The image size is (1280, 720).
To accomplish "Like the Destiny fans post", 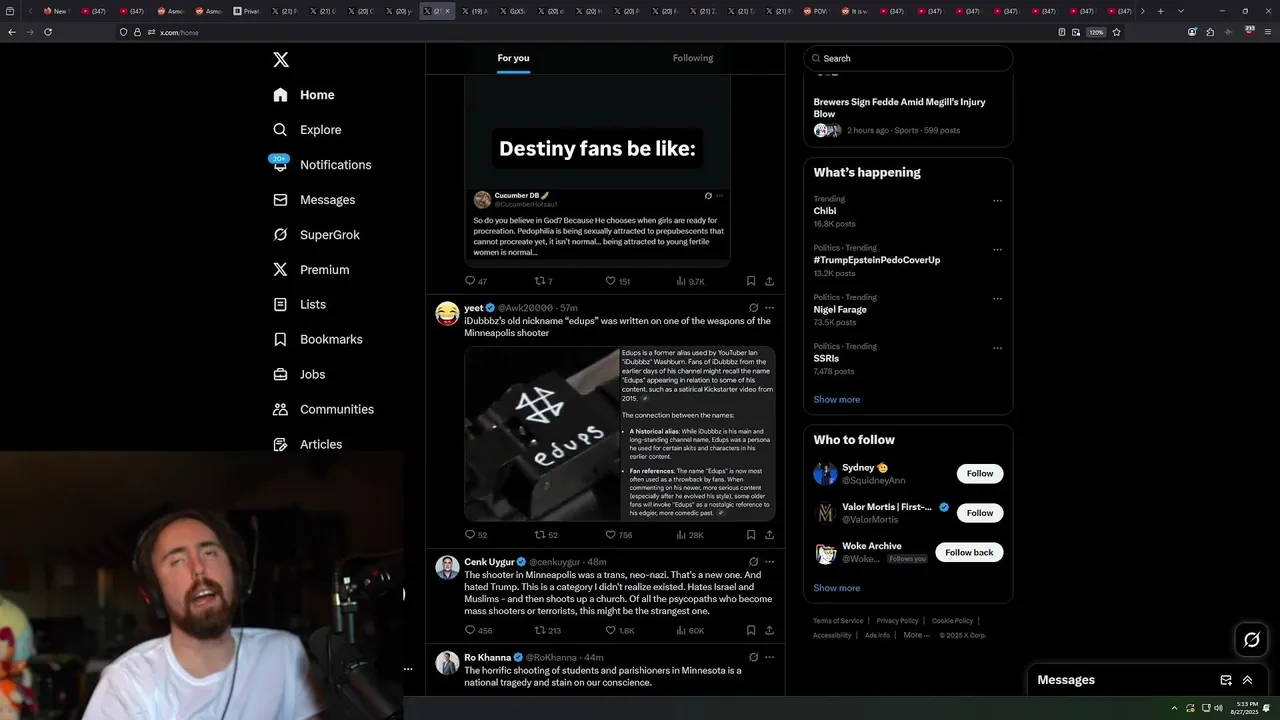I will coord(617,281).
